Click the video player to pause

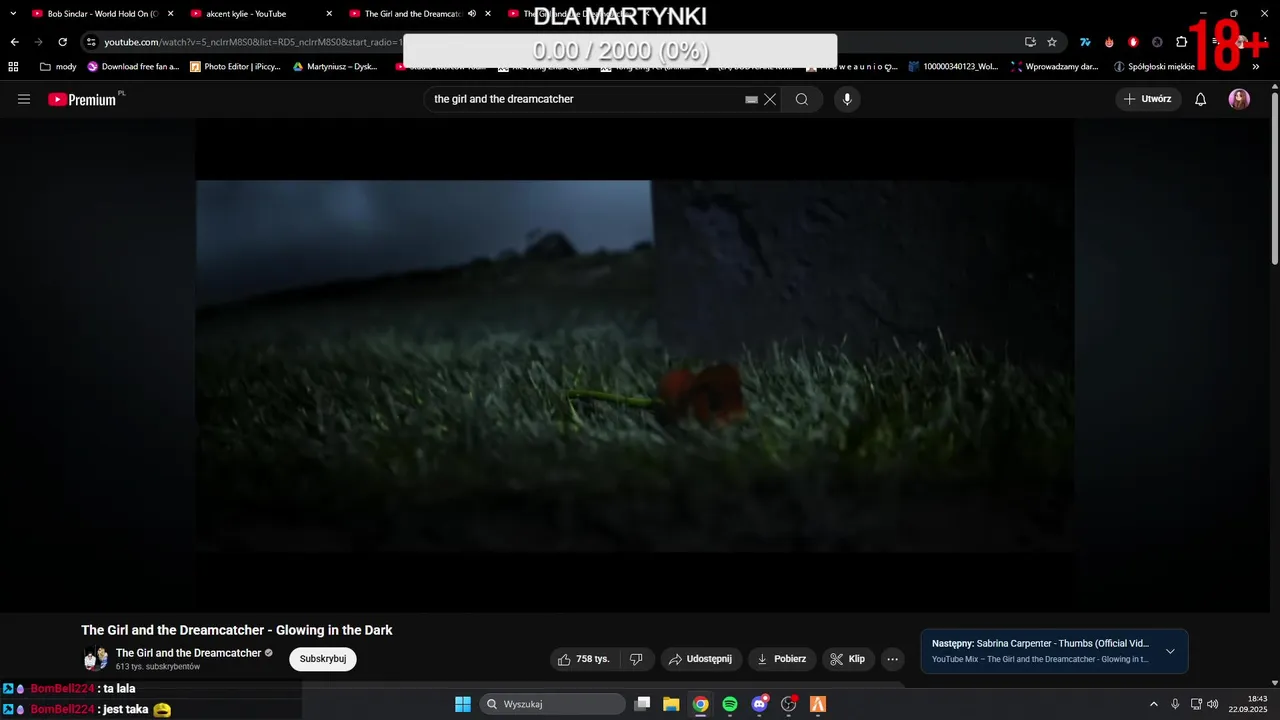[x=635, y=365]
